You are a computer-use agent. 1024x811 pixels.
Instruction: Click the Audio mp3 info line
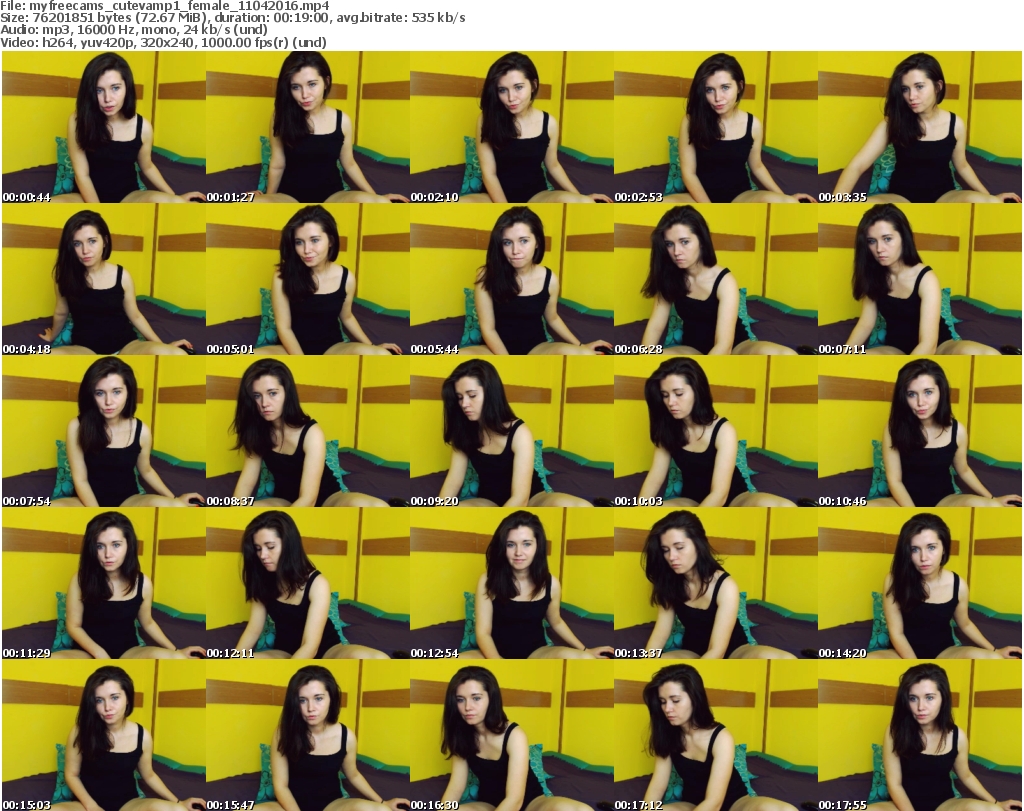coord(135,31)
